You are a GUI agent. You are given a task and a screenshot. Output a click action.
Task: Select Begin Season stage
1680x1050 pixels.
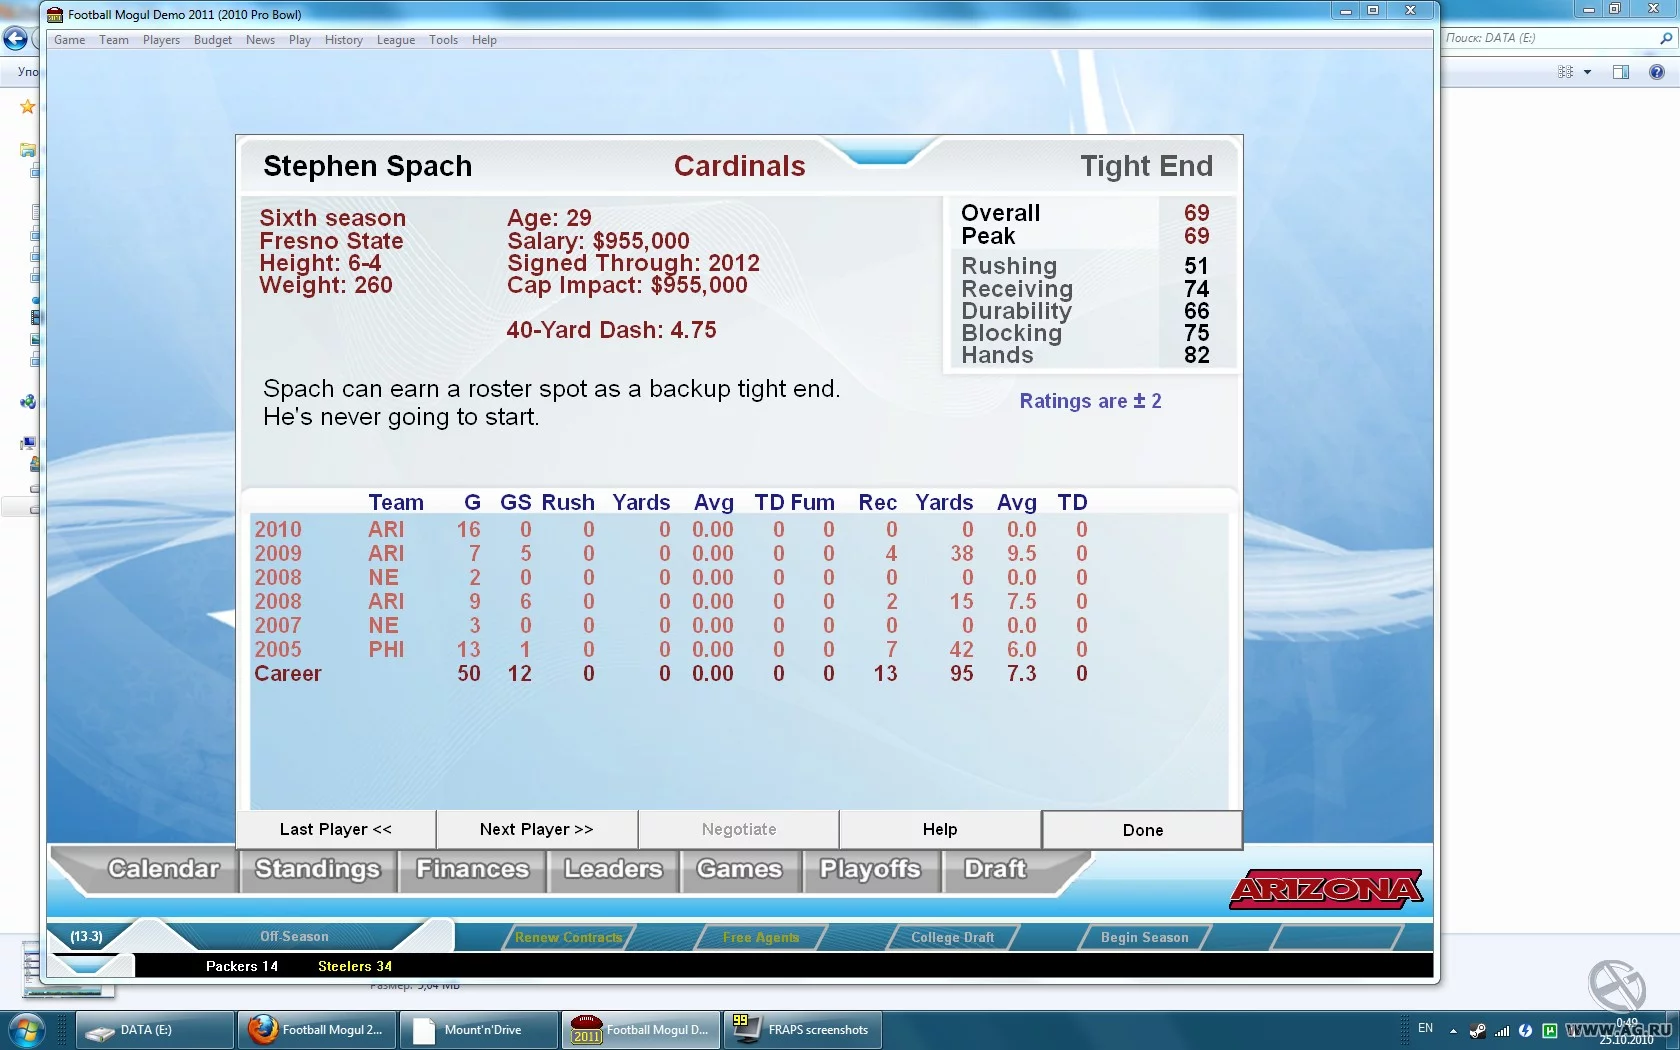1144,937
